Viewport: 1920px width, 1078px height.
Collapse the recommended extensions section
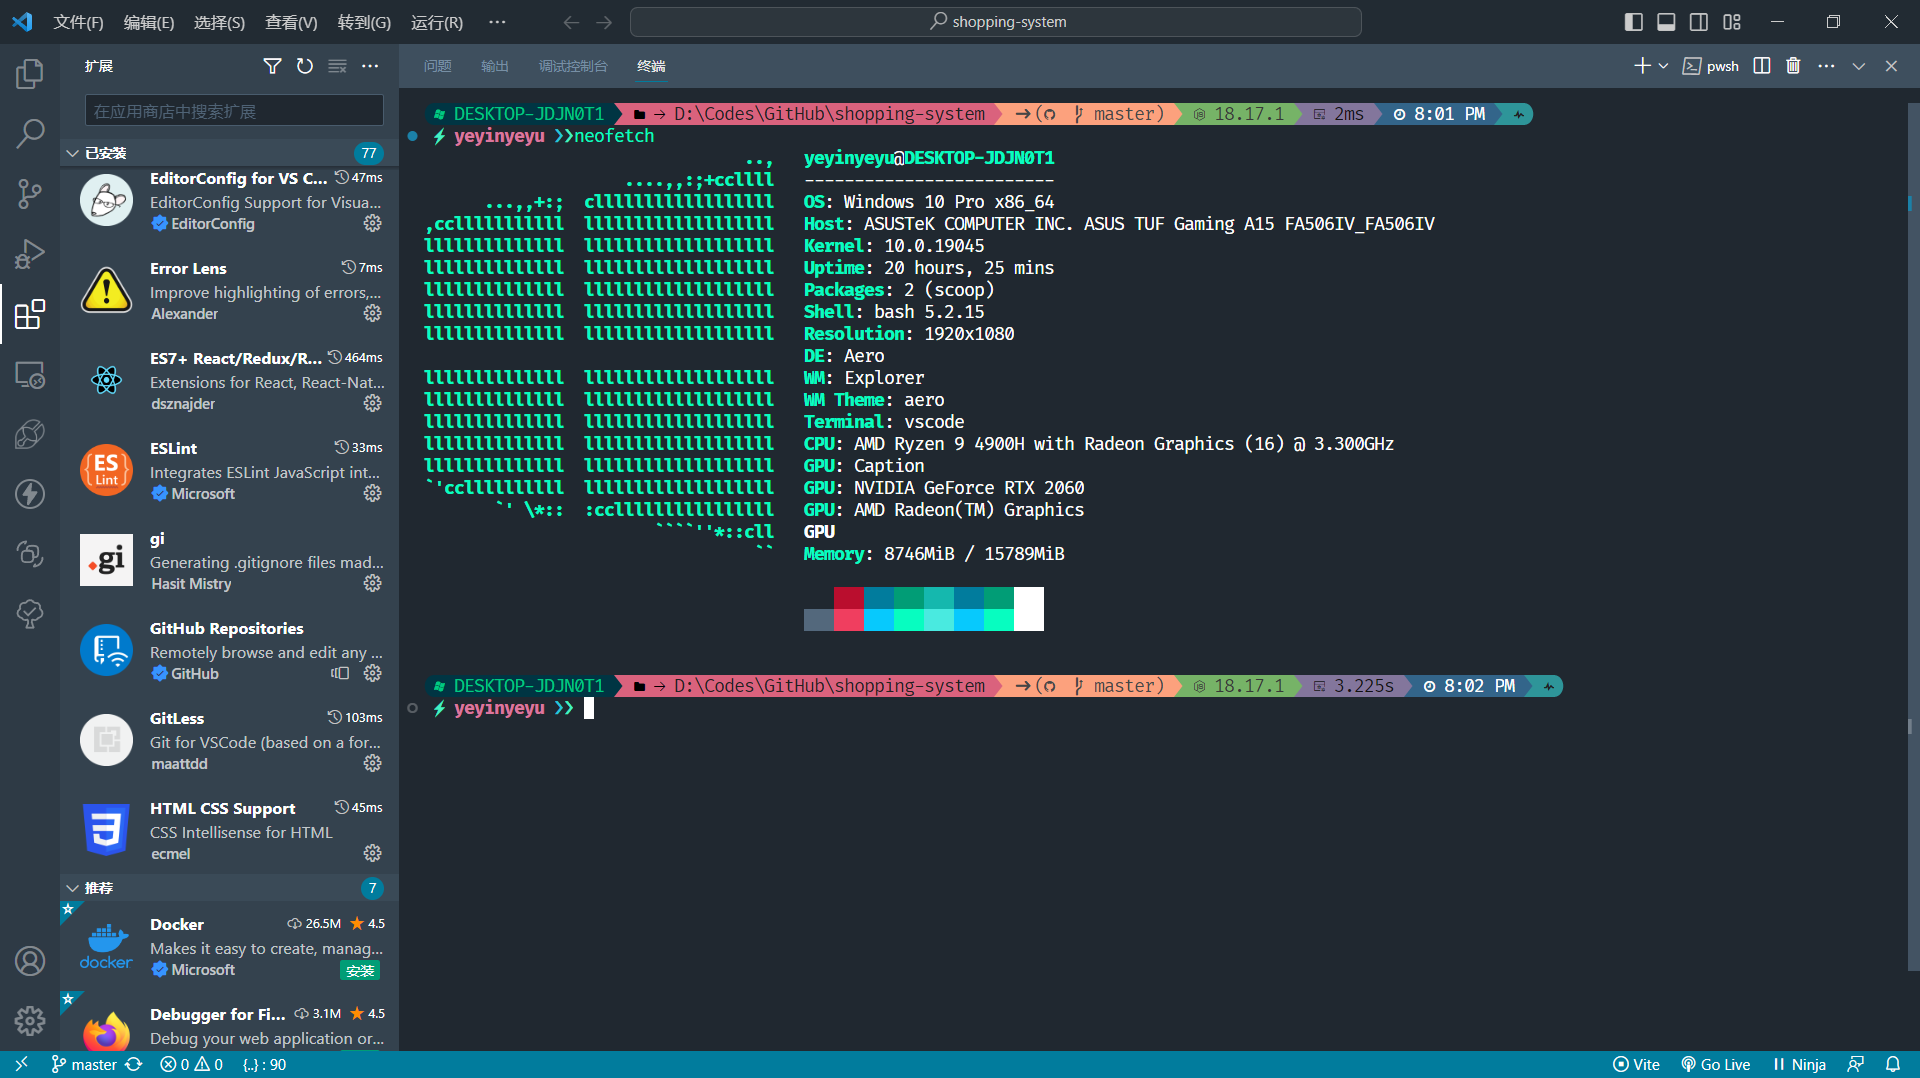pyautogui.click(x=72, y=888)
